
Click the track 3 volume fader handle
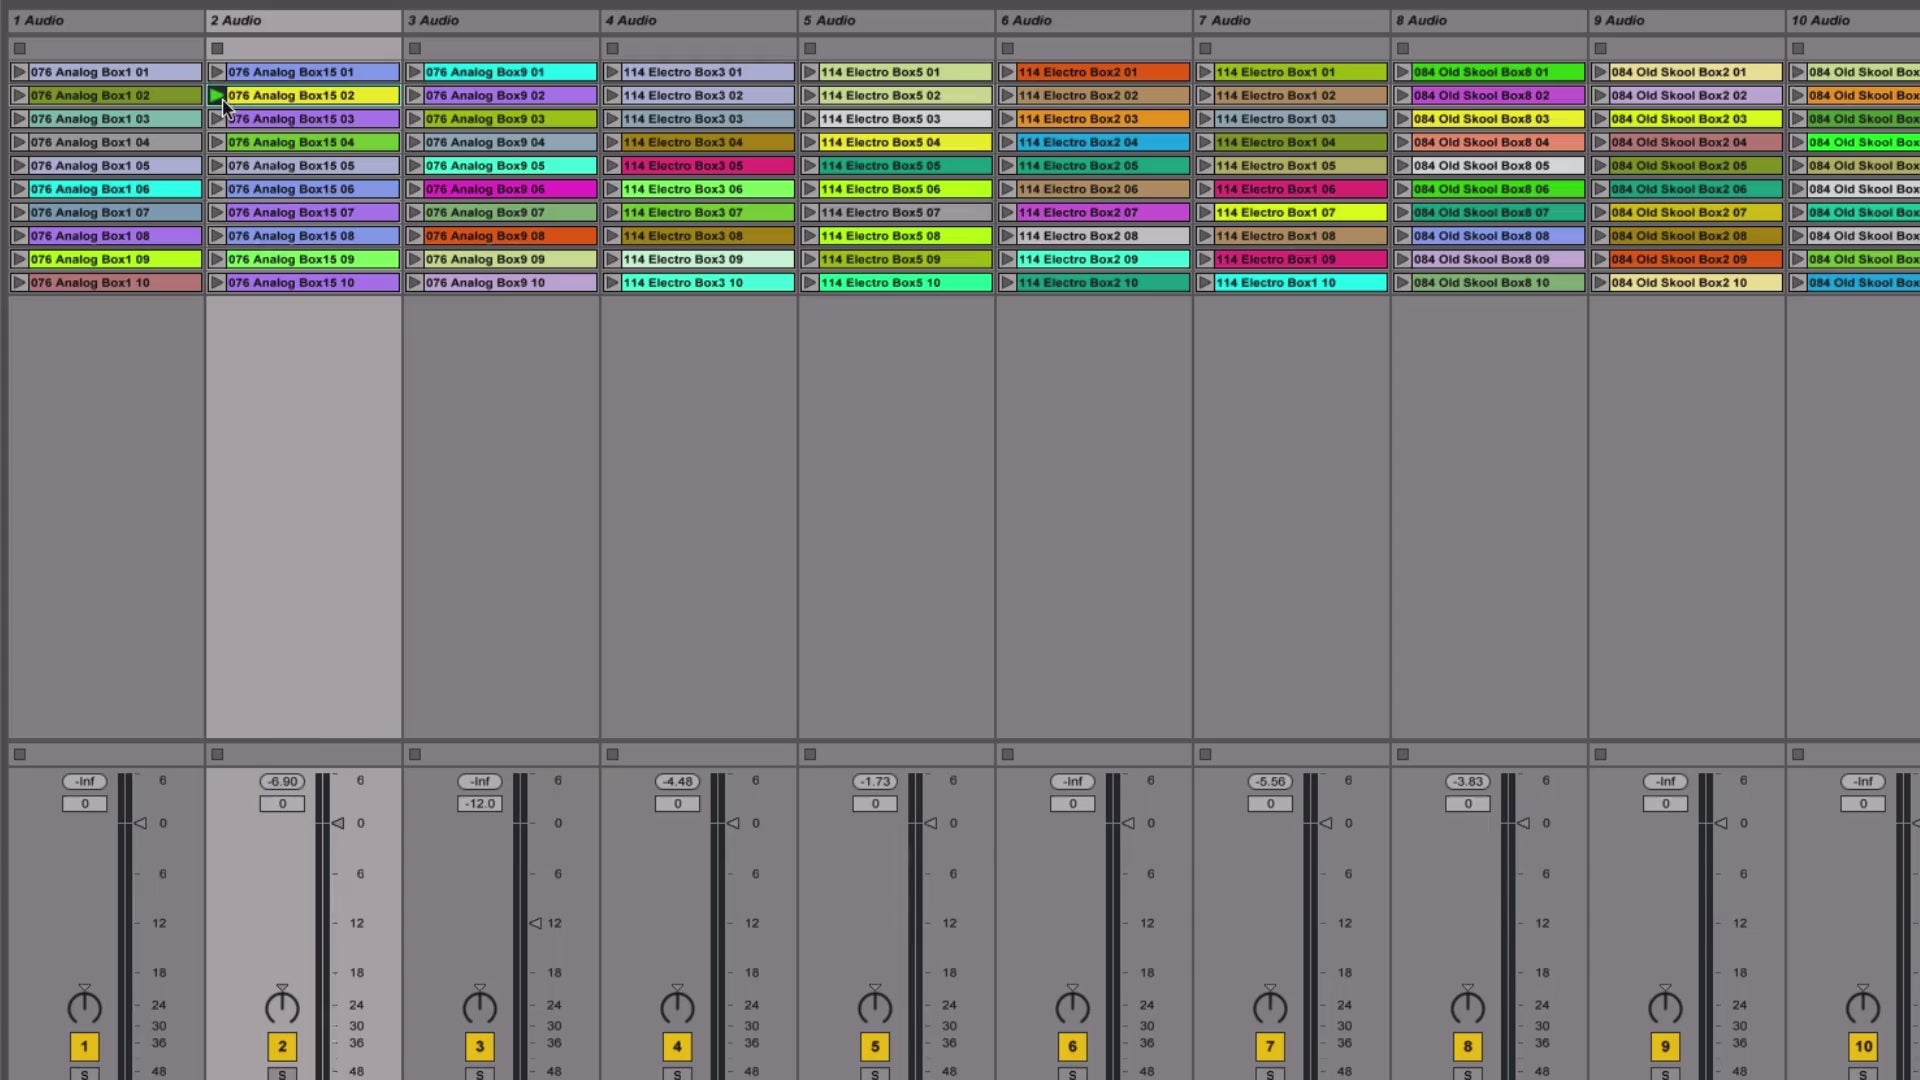tap(536, 923)
